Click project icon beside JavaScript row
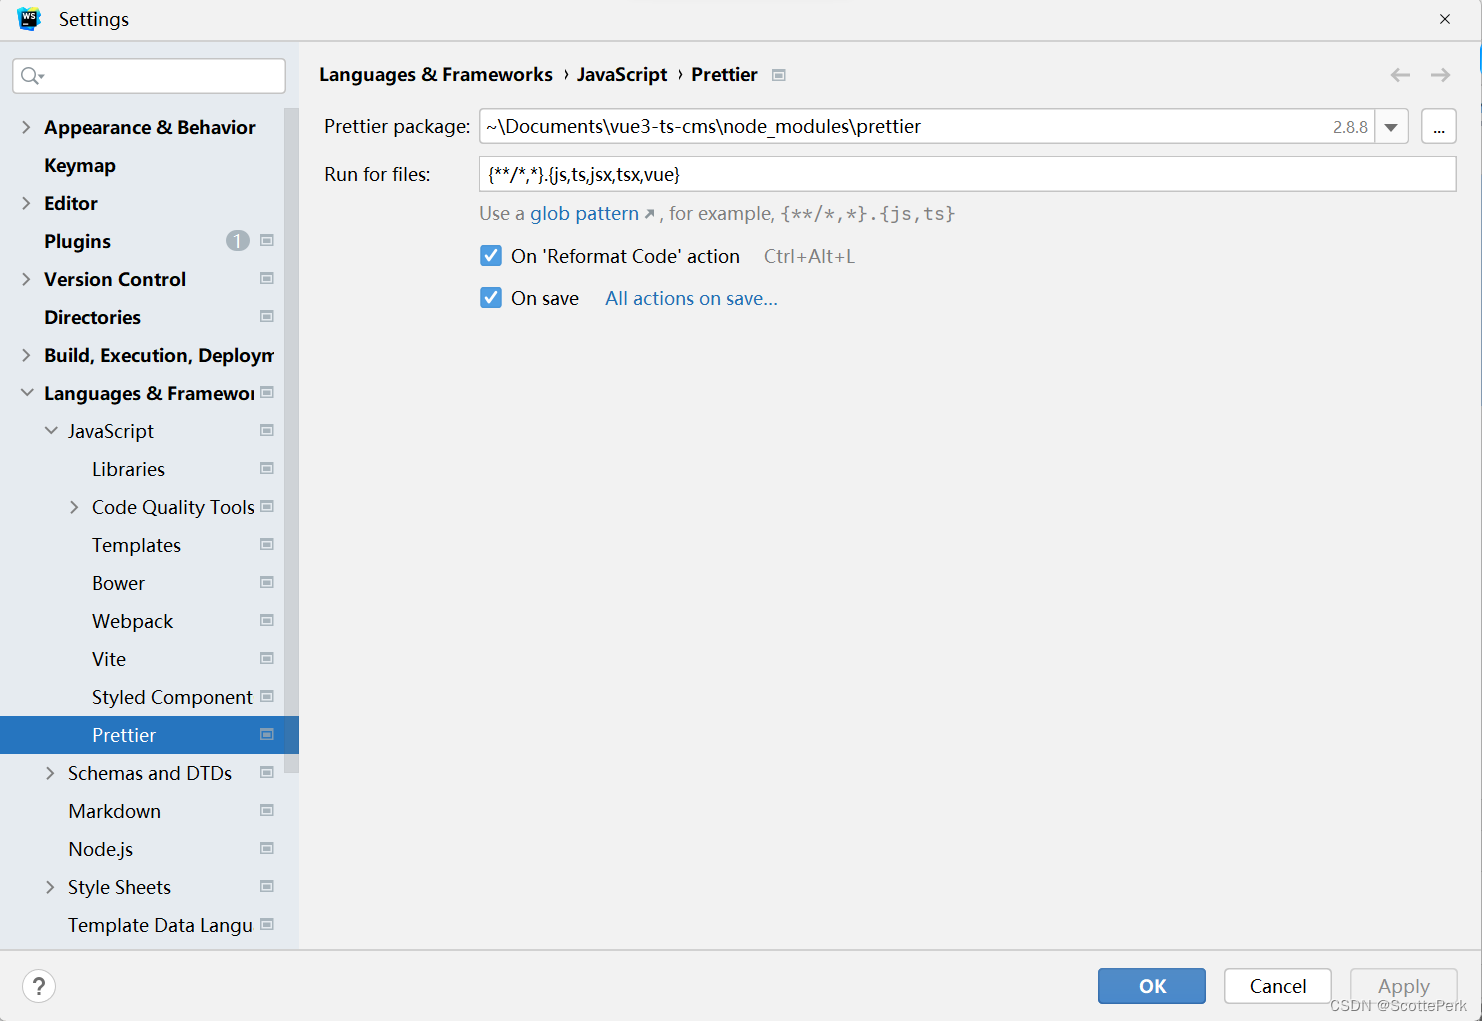Viewport: 1482px width, 1021px height. pos(267,430)
